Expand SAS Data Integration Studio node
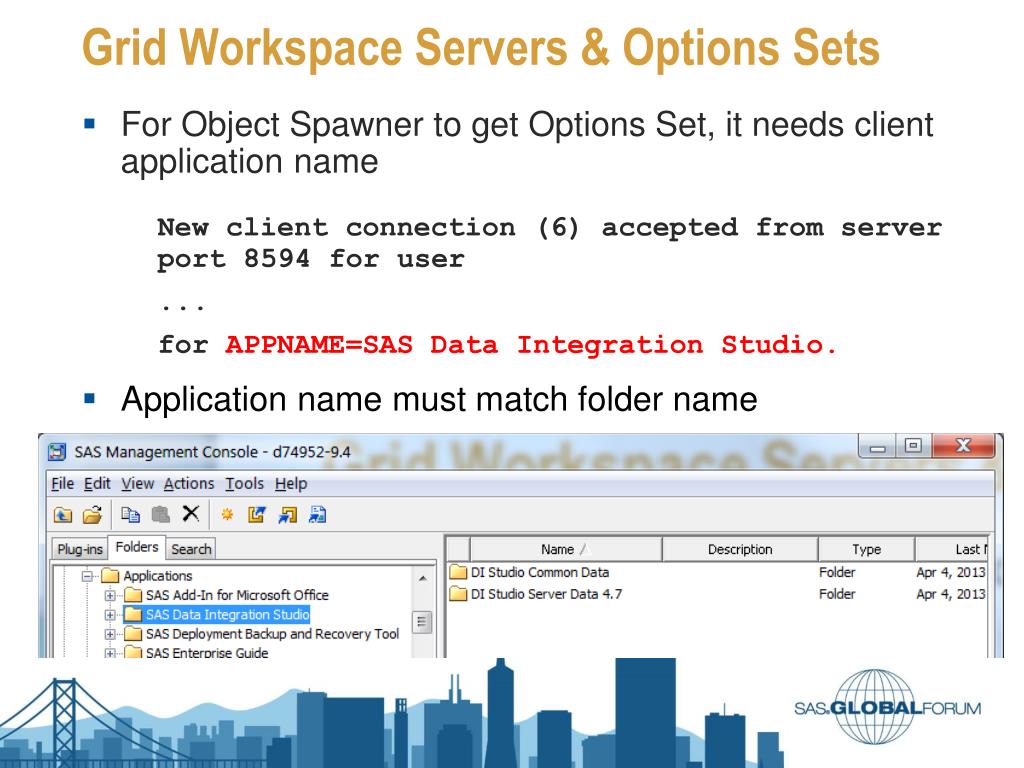This screenshot has width=1024, height=768. tap(110, 615)
